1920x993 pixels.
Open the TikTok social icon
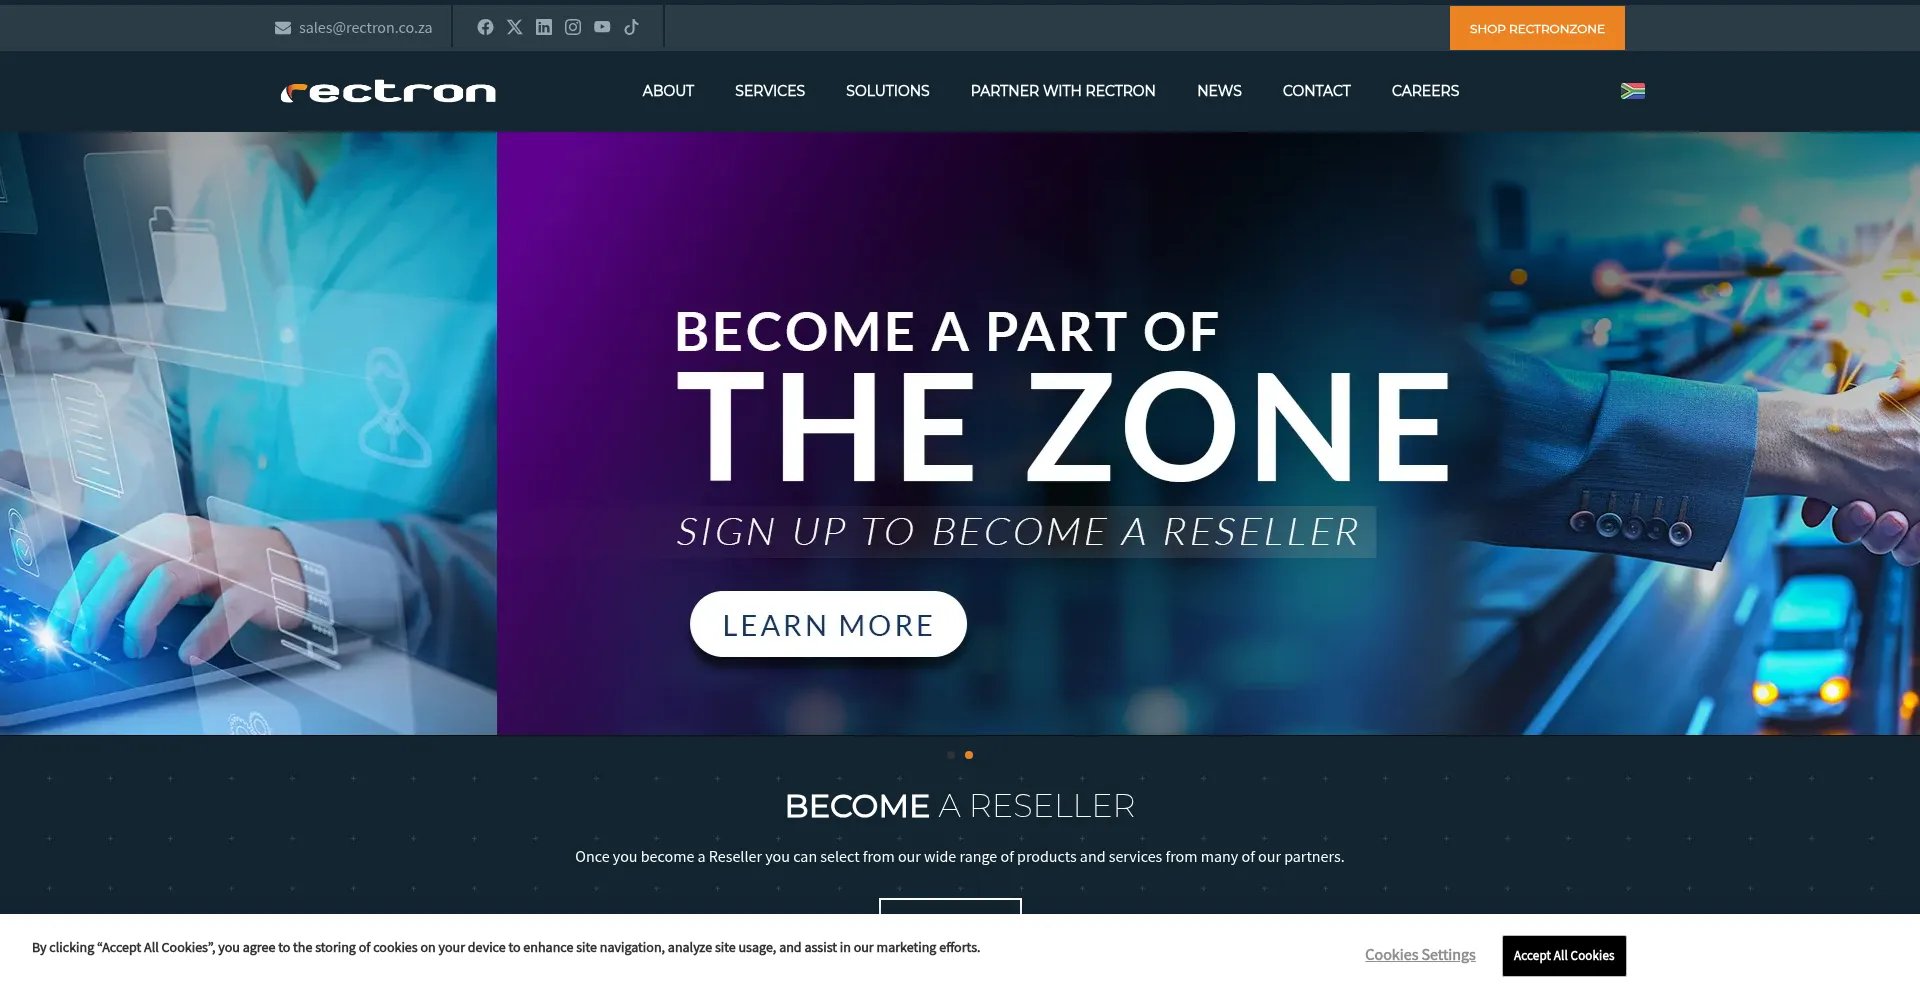(631, 27)
